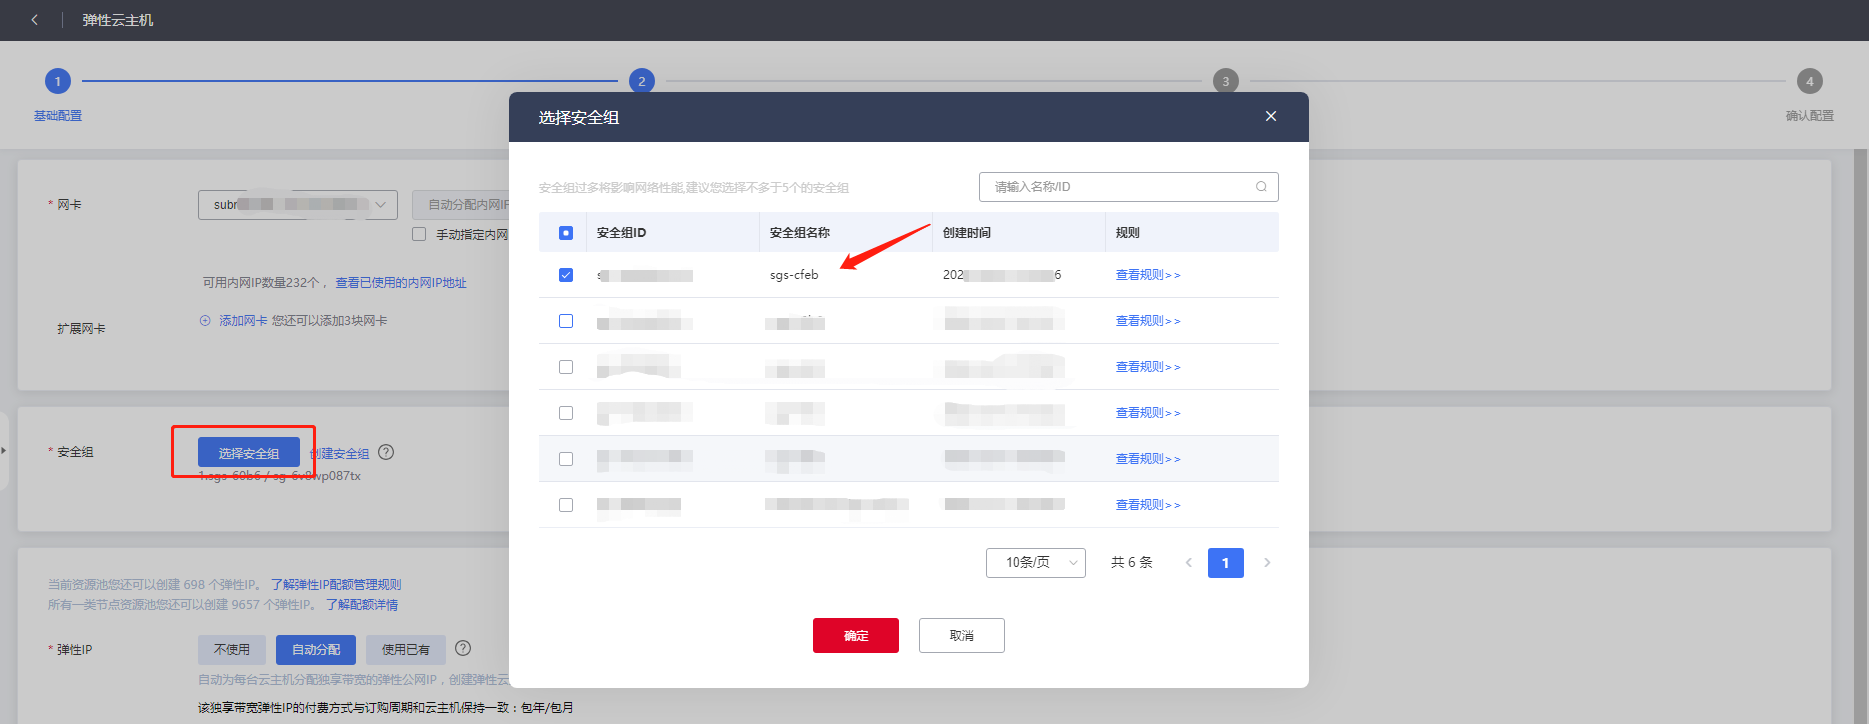This screenshot has width=1869, height=724.
Task: Click the back arrow in top bar
Action: (x=35, y=20)
